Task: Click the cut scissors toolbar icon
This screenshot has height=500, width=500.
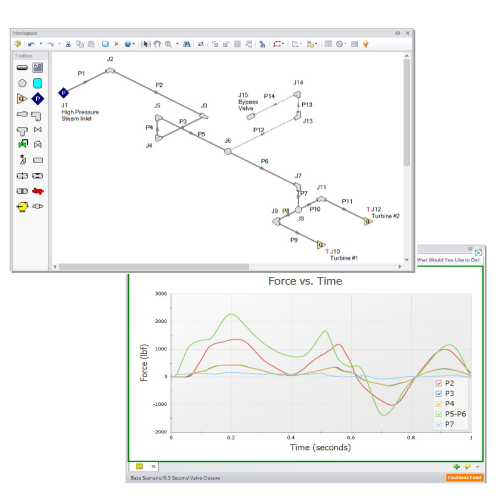Action: pyautogui.click(x=68, y=44)
